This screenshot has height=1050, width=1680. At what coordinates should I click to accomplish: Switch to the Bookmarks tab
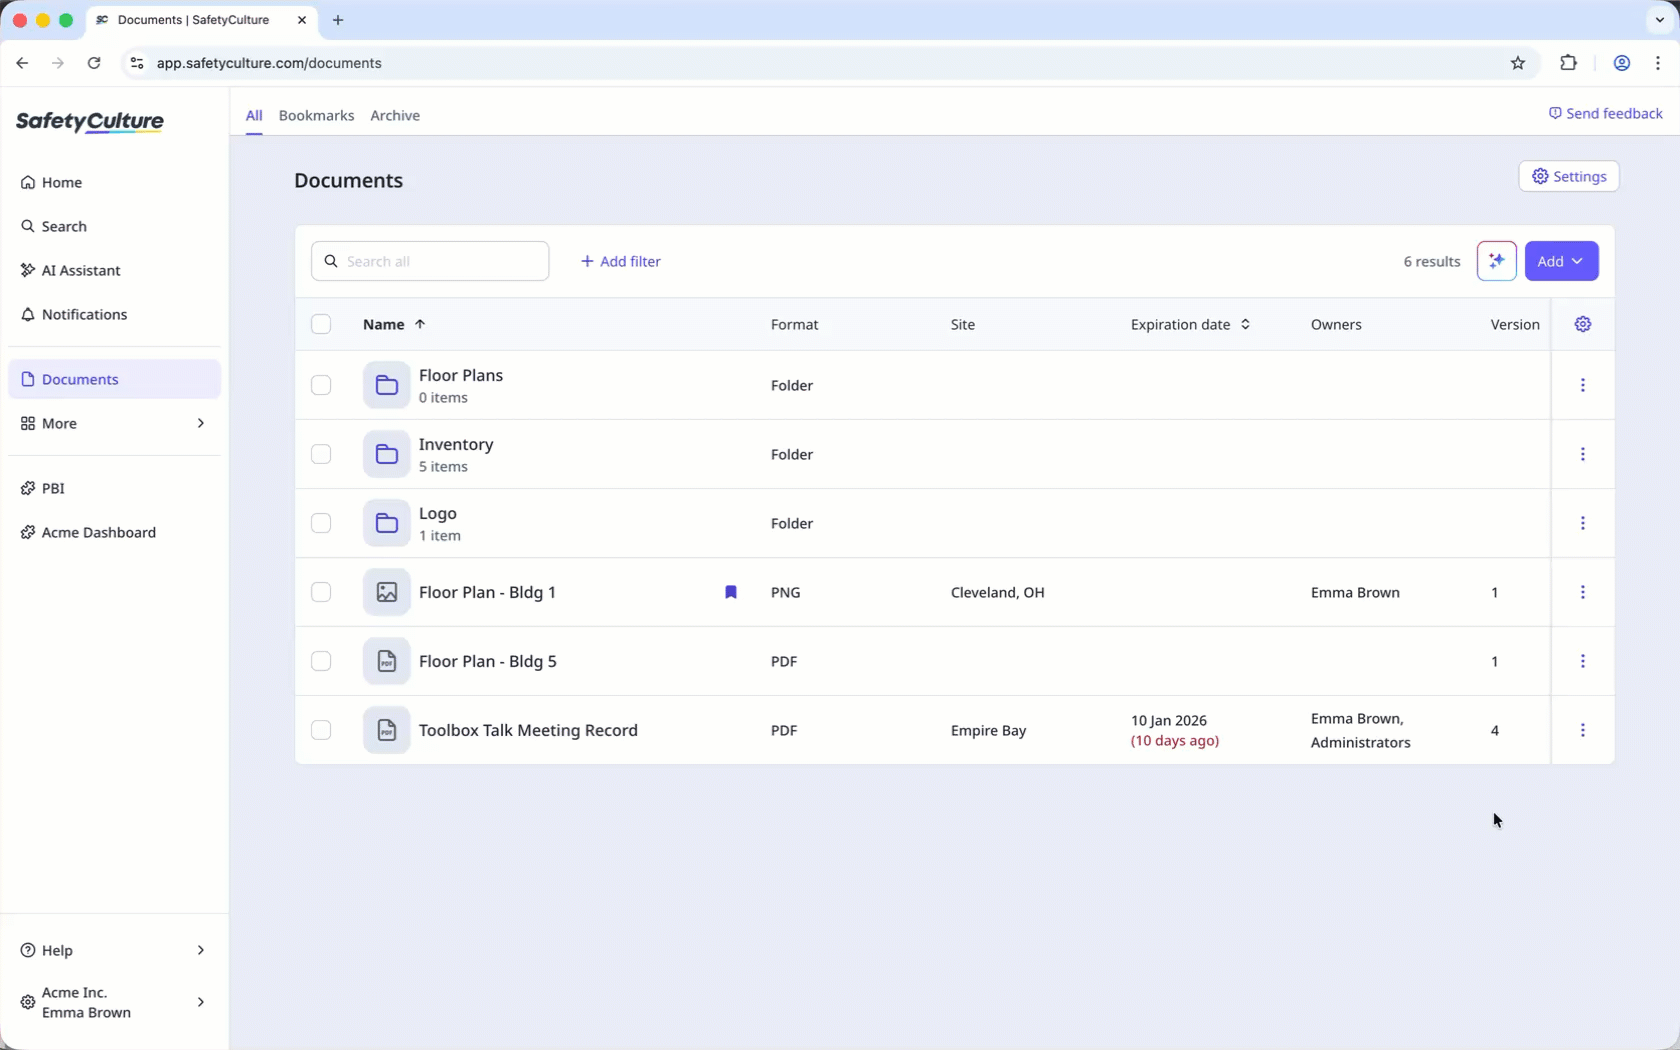coord(316,116)
